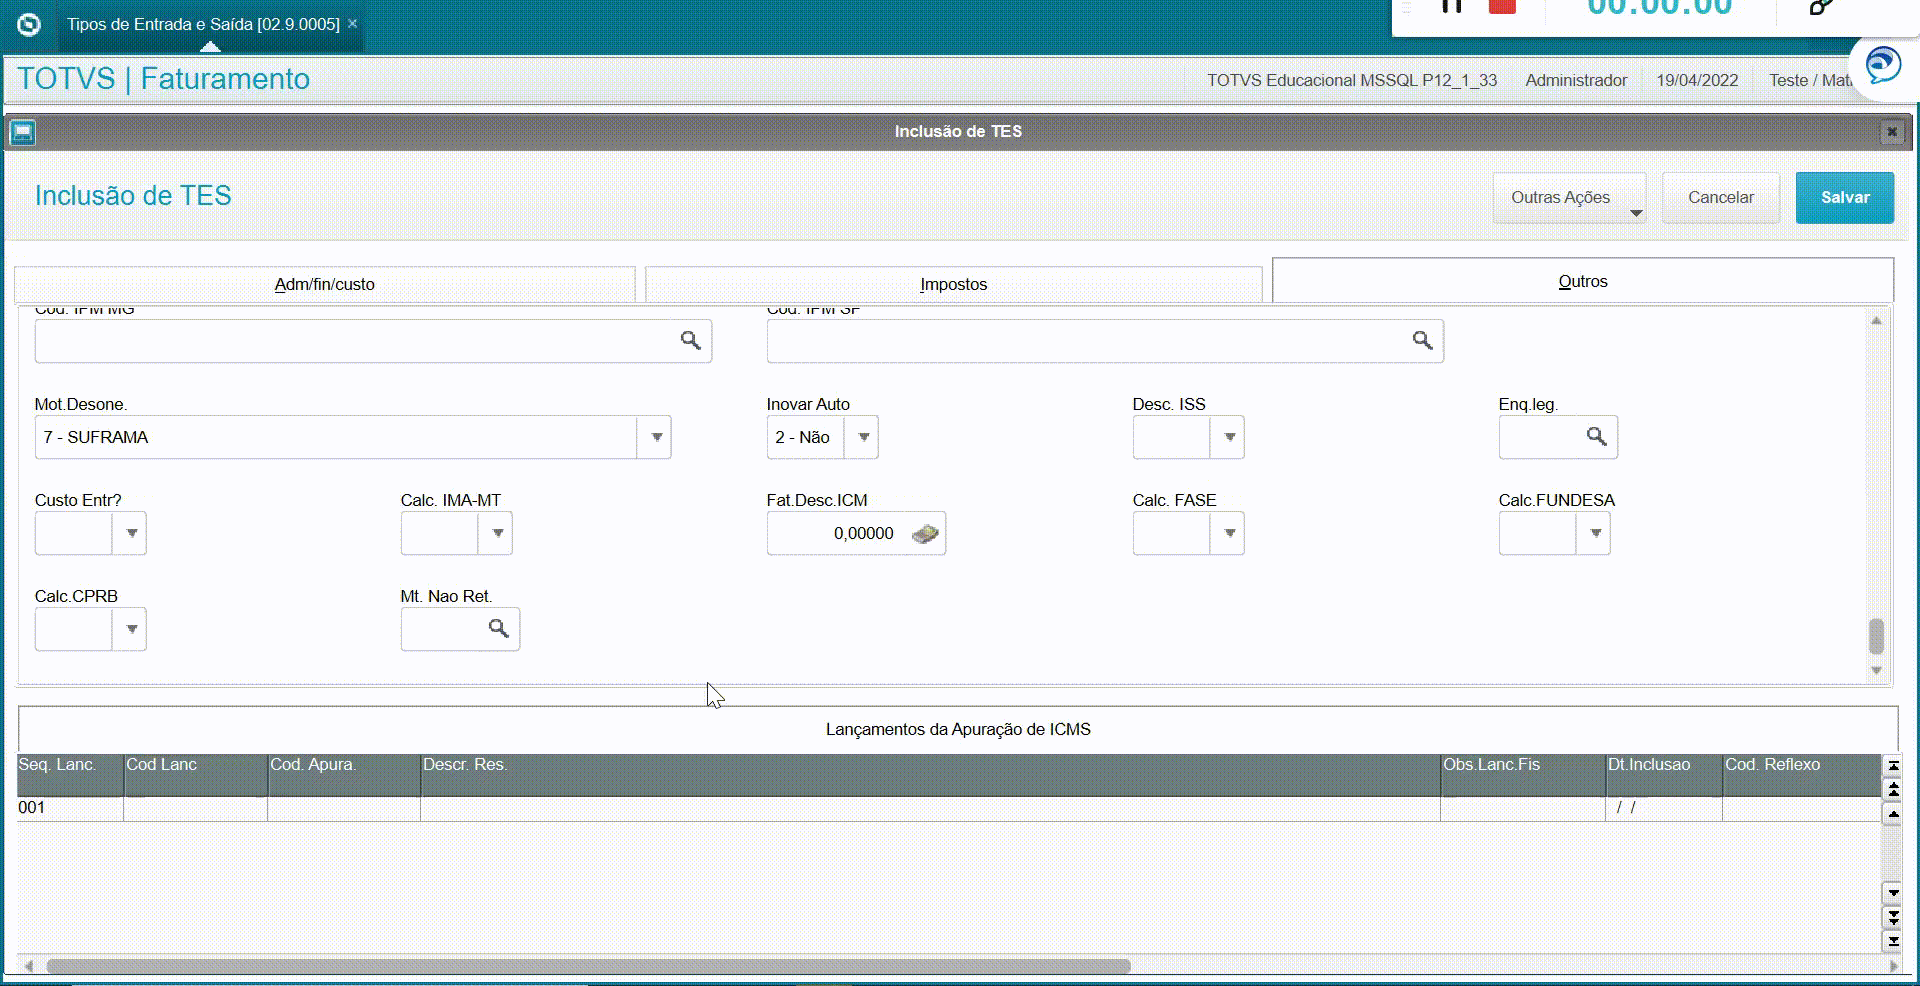Switch to the Adm/fin/custo tab
Viewport: 1920px width, 986px height.
325,284
